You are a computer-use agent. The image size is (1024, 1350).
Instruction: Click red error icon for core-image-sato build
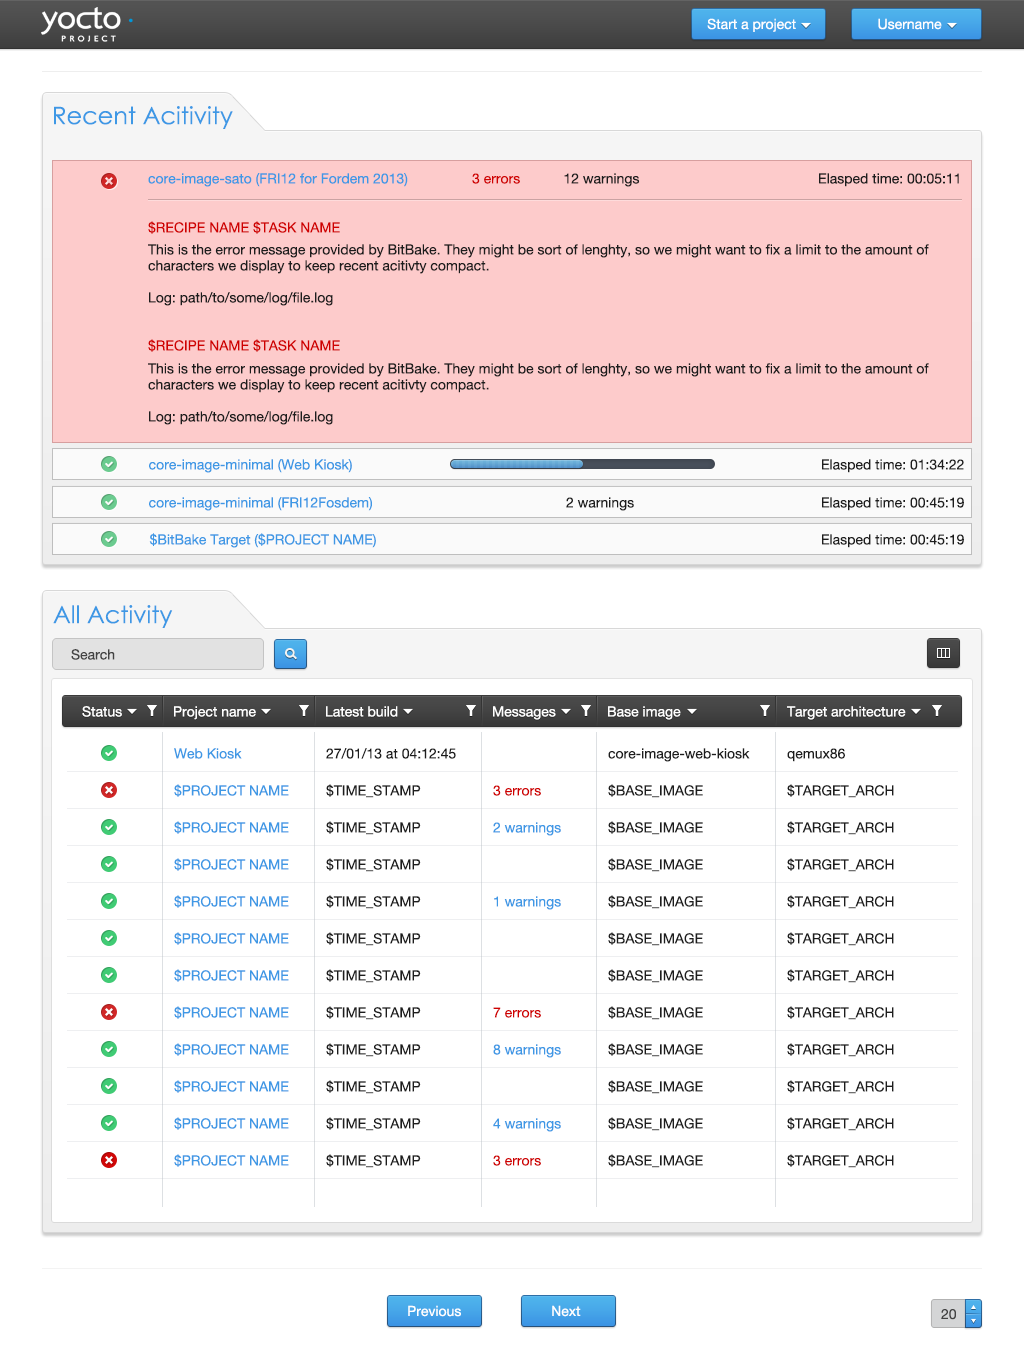(109, 181)
